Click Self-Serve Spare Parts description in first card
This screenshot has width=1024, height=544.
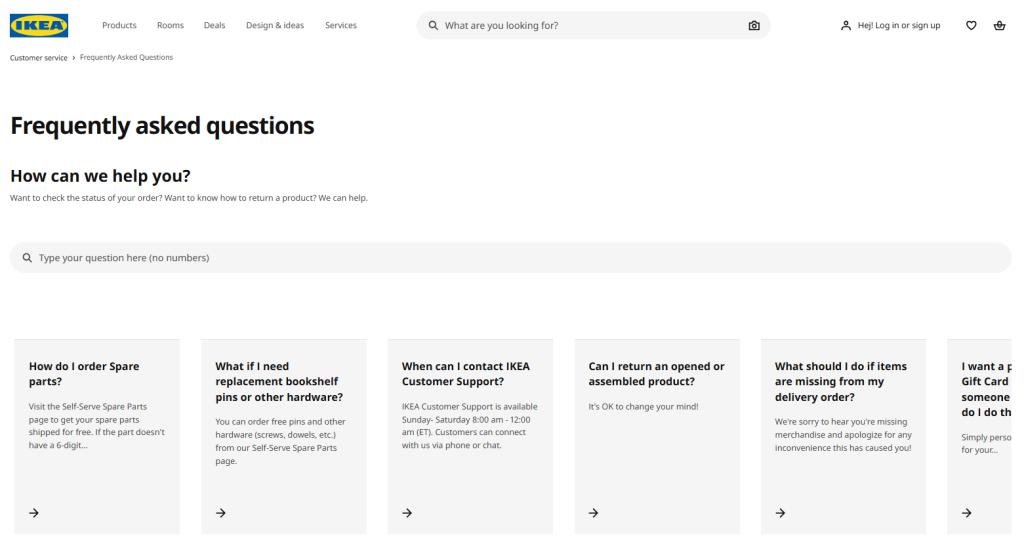click(x=97, y=426)
